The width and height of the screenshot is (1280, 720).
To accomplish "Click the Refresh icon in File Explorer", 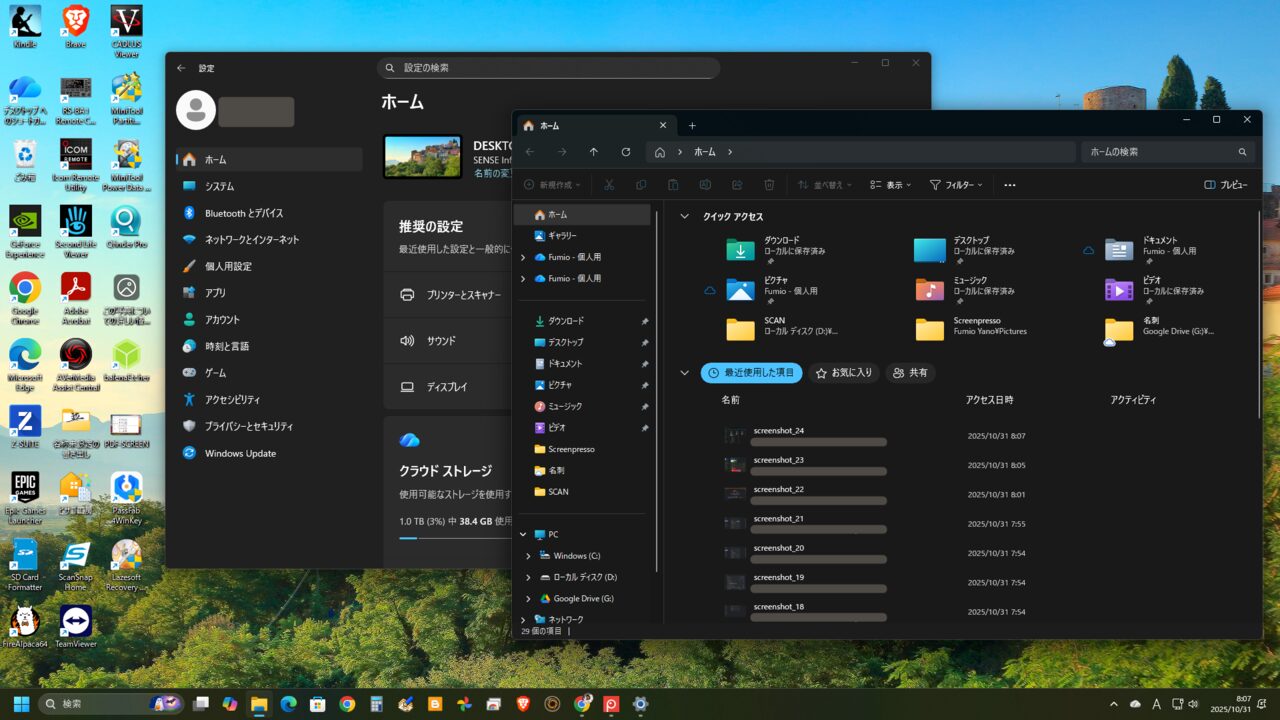I will click(x=626, y=152).
